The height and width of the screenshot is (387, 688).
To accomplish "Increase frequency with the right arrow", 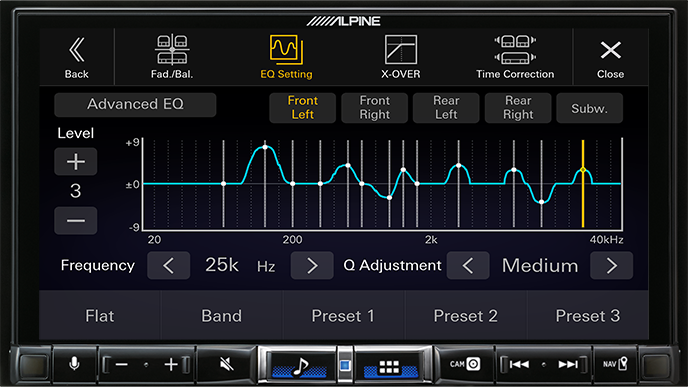I will click(x=312, y=265).
